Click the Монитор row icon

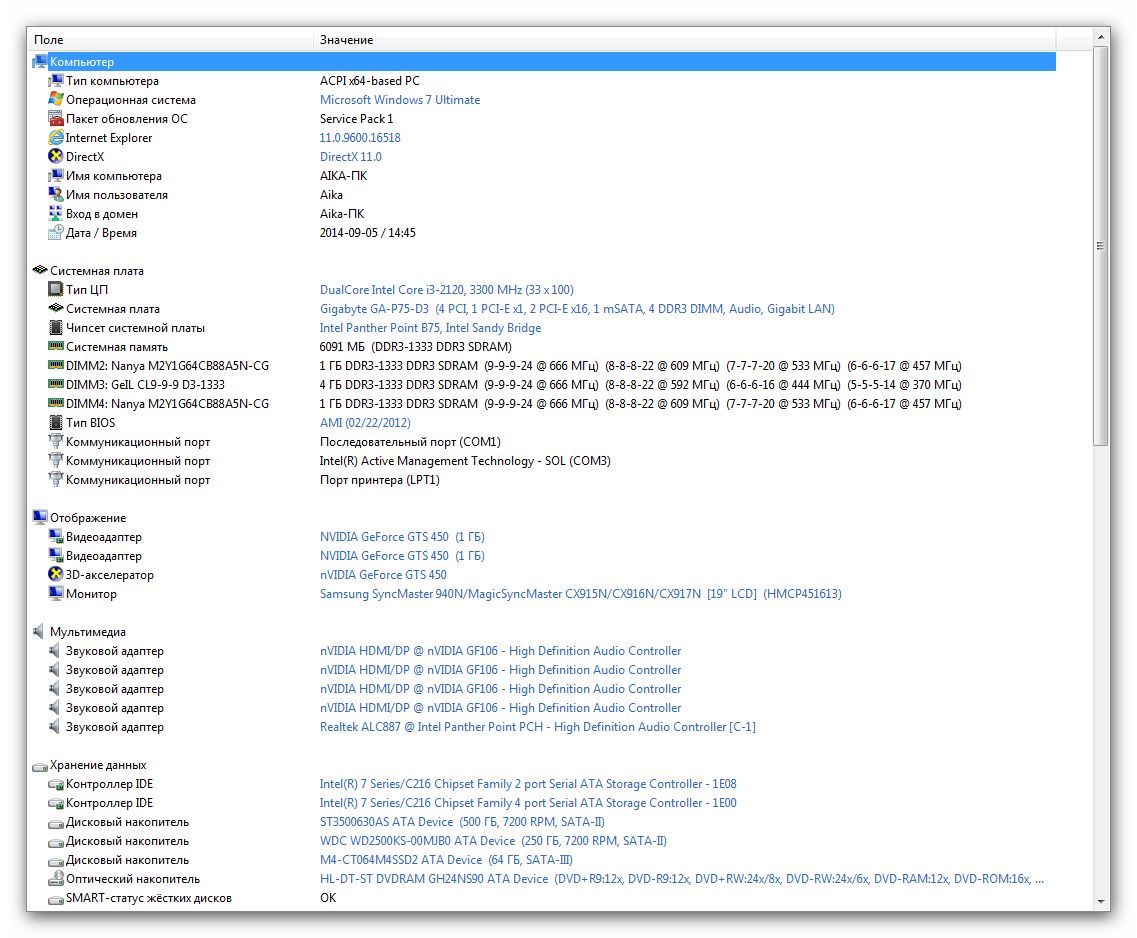pyautogui.click(x=56, y=594)
